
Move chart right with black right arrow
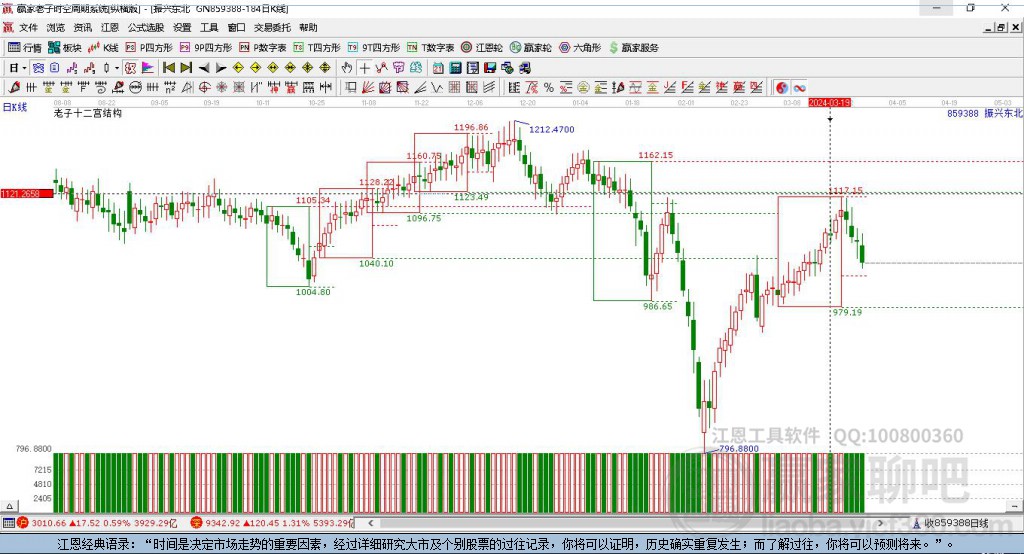(x=221, y=68)
